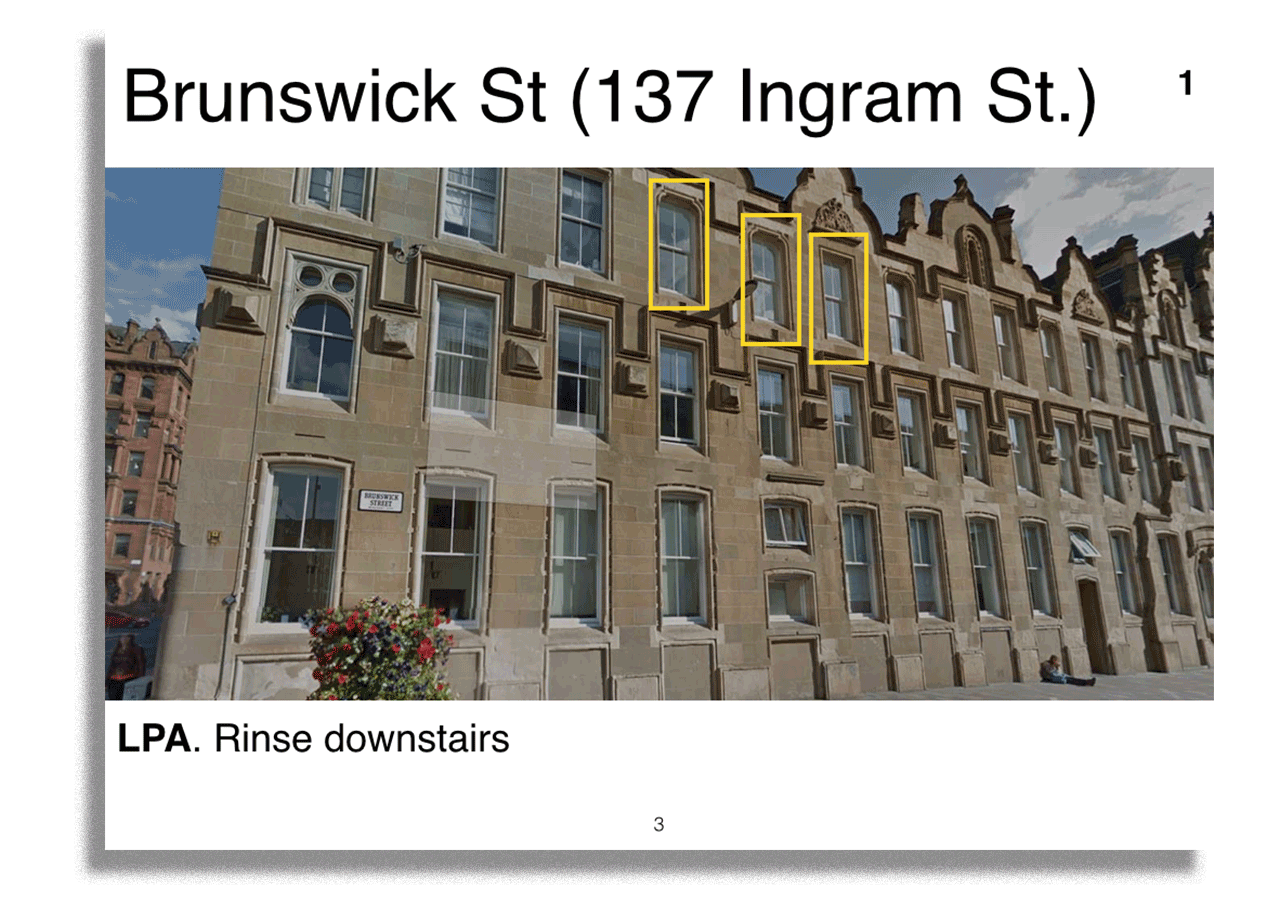Select the leftmost yellow highlight rectangle
The height and width of the screenshot is (907, 1276).
pos(679,244)
